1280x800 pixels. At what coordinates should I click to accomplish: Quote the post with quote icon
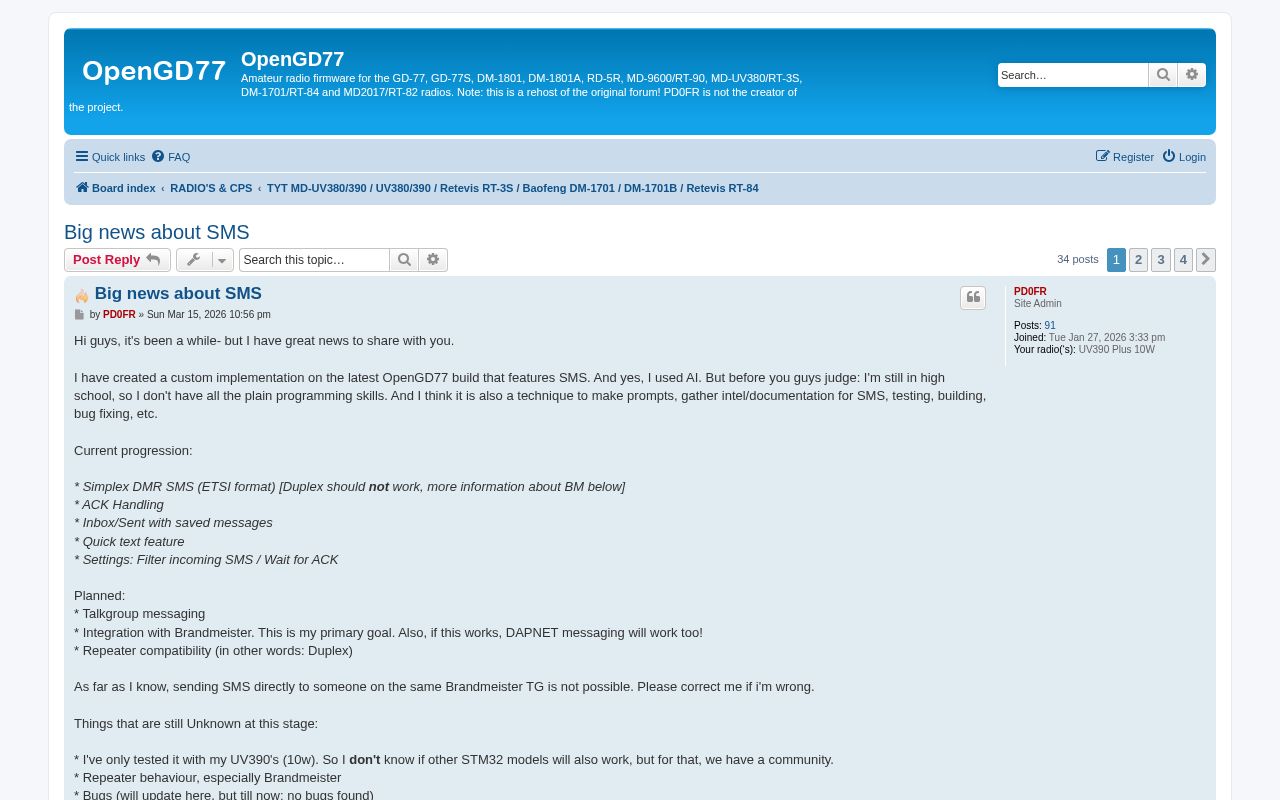(973, 298)
